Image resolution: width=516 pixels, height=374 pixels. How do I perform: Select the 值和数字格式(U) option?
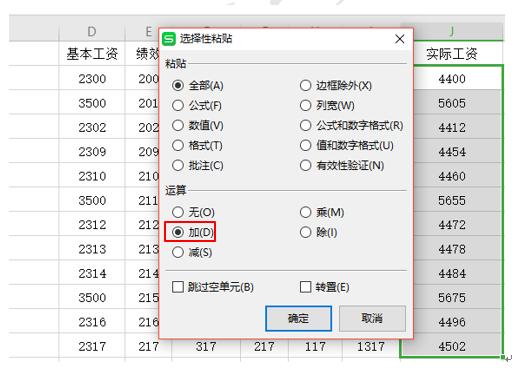(347, 146)
